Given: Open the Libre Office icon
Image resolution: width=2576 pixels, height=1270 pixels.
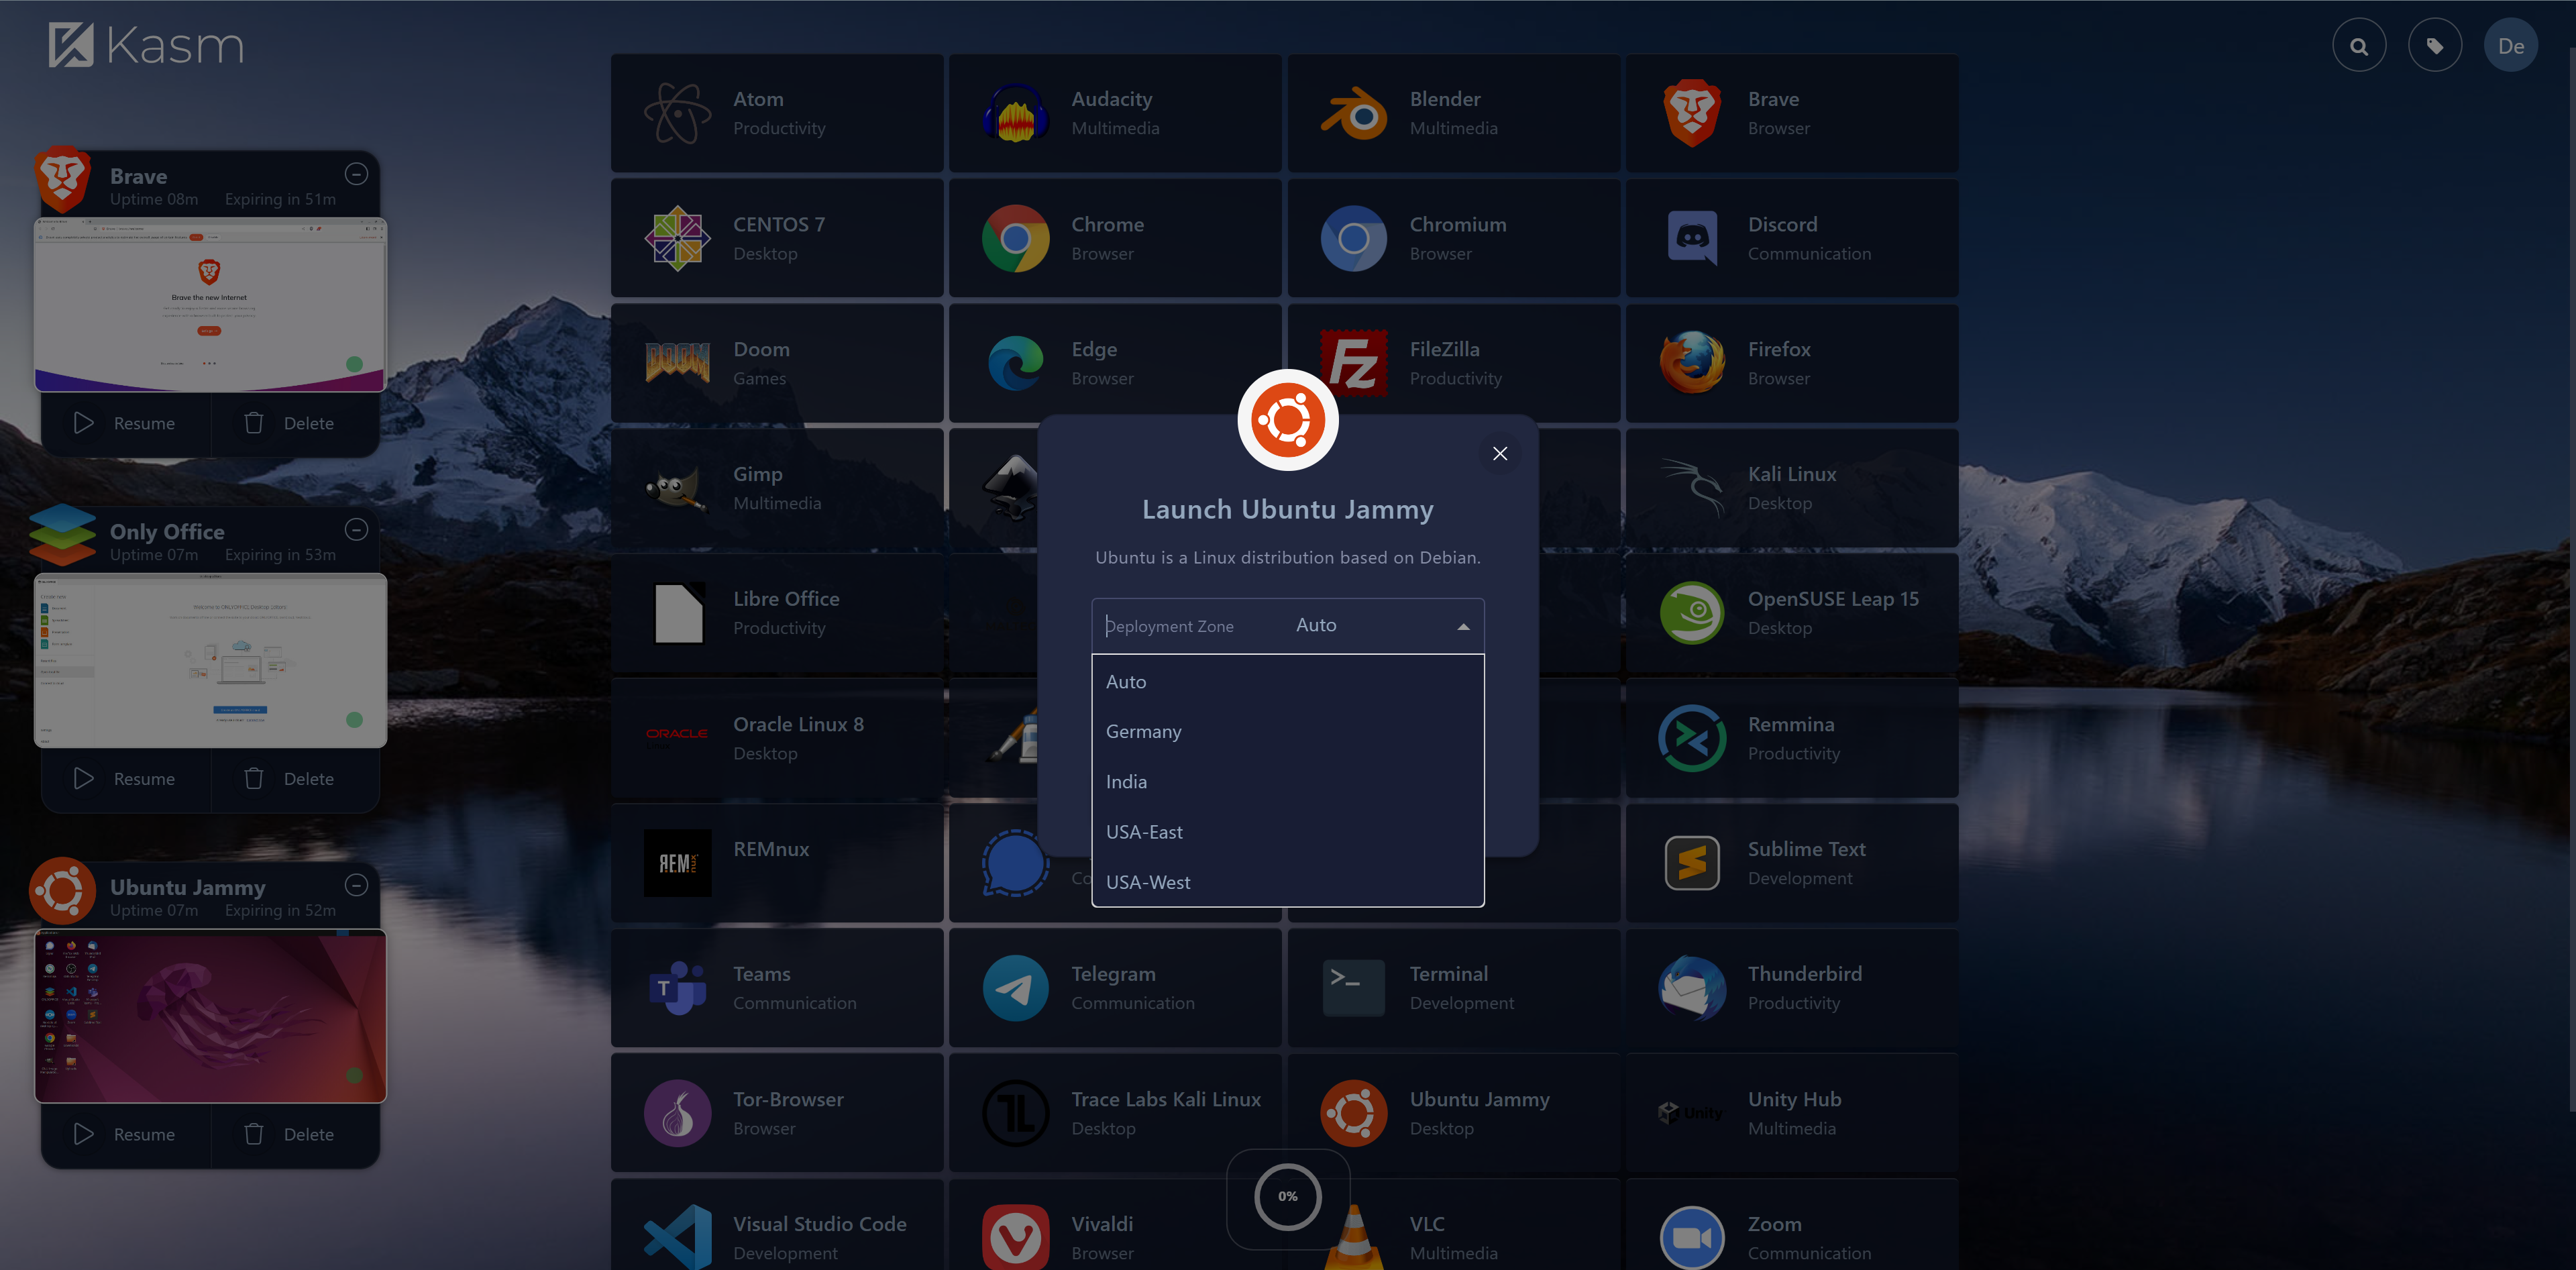Looking at the screenshot, I should click(x=678, y=613).
